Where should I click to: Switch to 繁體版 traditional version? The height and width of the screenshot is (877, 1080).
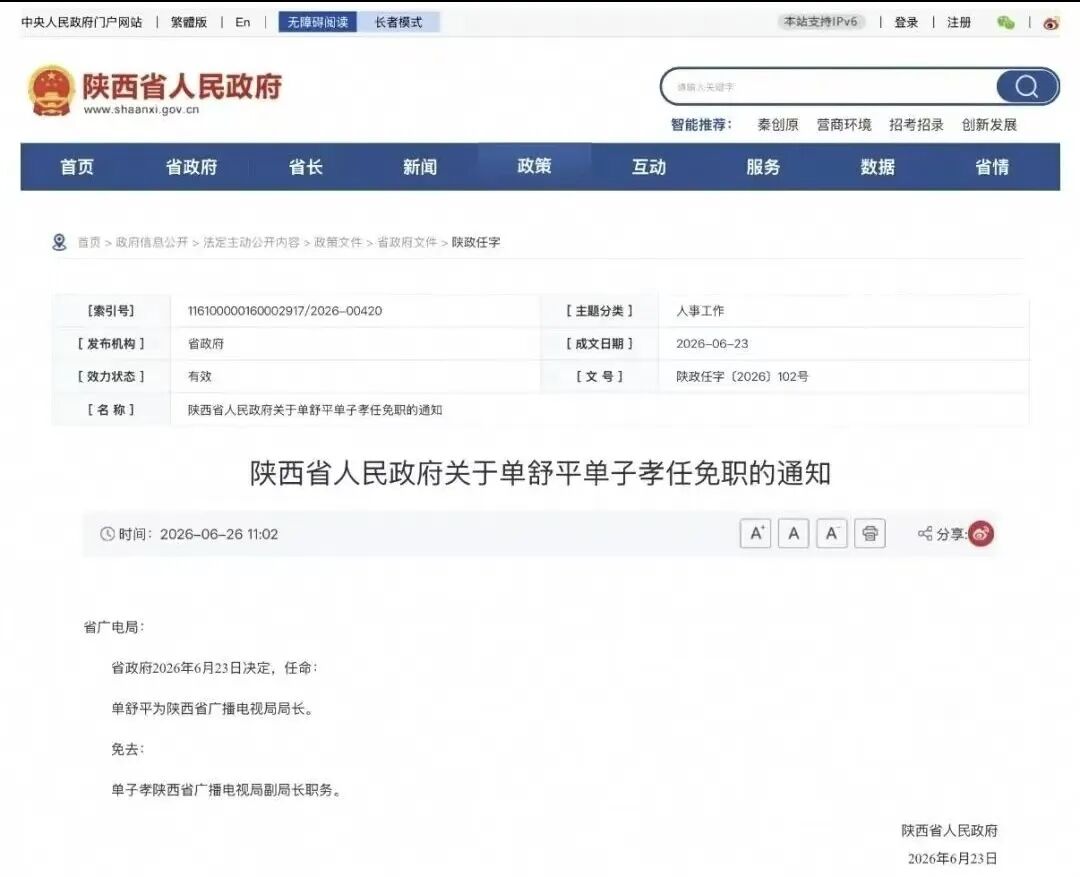[x=189, y=22]
